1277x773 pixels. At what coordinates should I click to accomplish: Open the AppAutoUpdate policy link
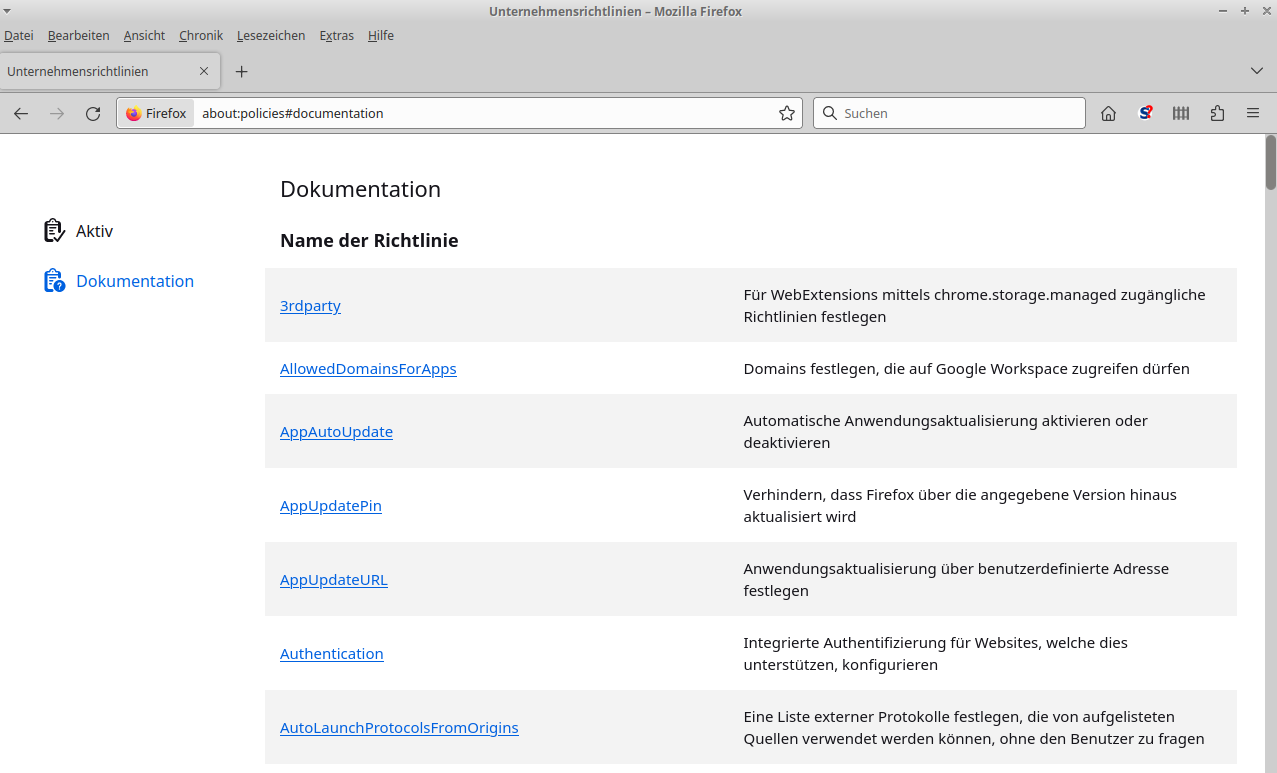336,432
